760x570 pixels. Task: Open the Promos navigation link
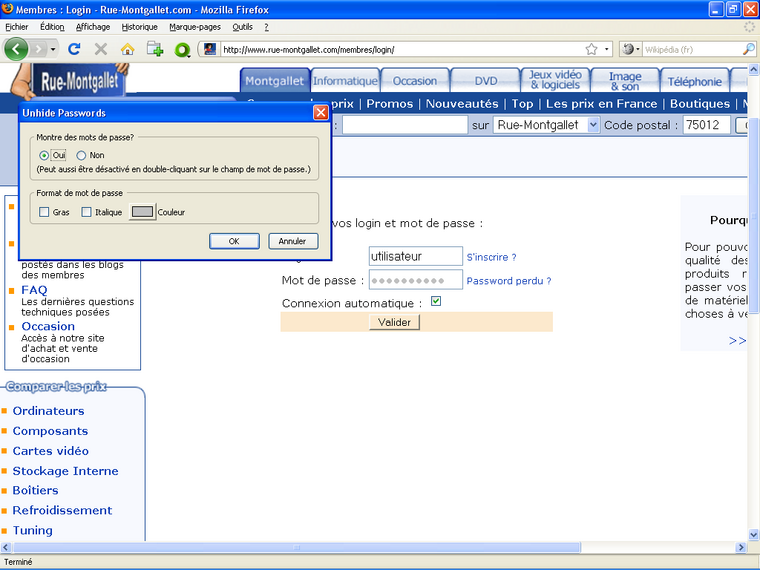coord(390,104)
